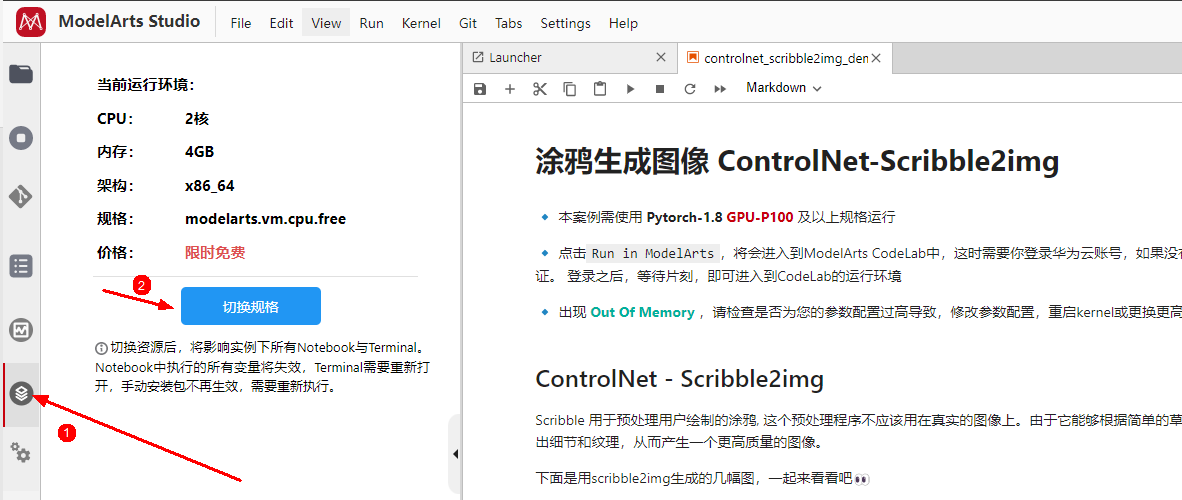
Task: Click the info icon before 切换资源后
Action: coord(101,348)
